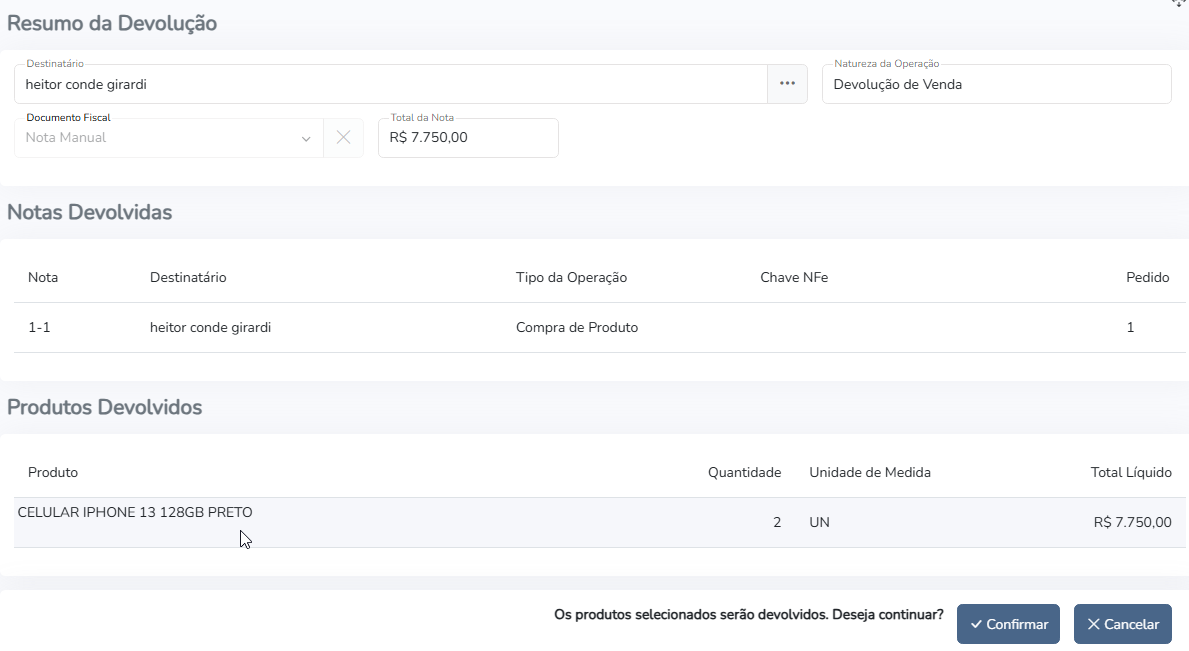Select the Total da Nota field
Viewport: 1189px width, 651px height.
467,138
